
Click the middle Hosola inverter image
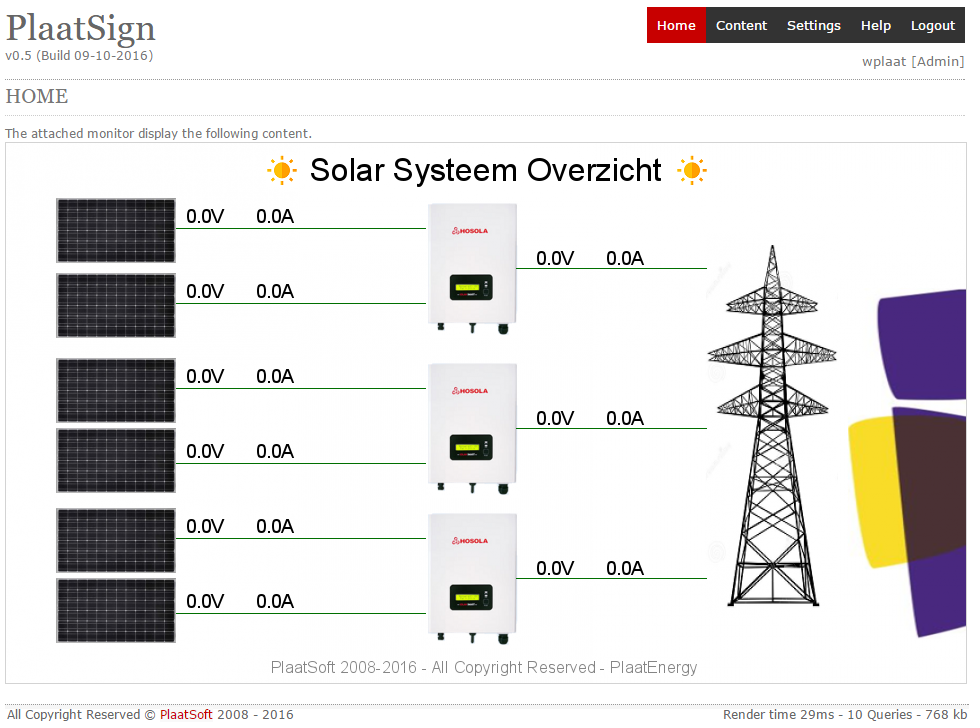pos(472,428)
